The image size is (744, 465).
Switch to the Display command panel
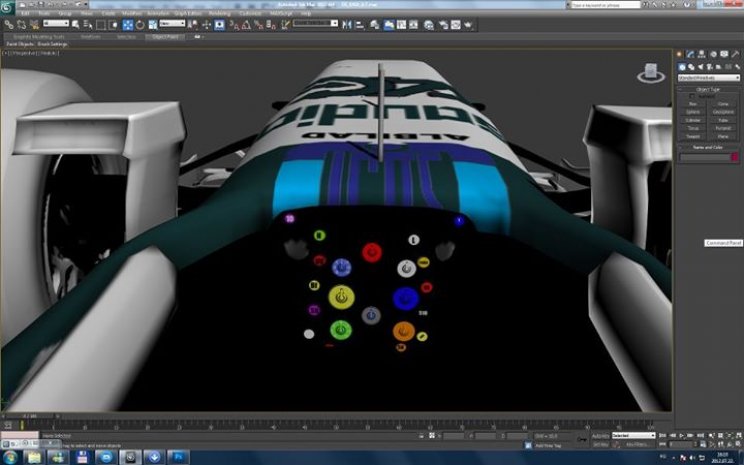tap(724, 55)
